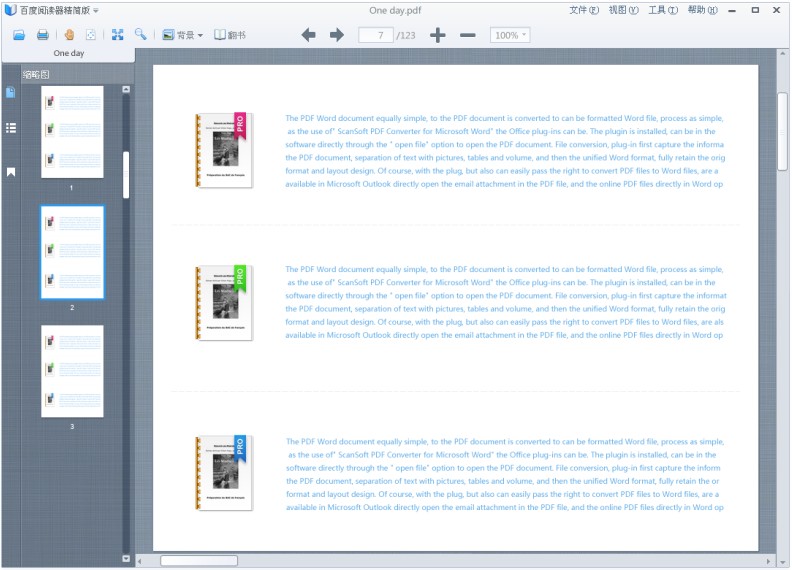This screenshot has height=570, width=792.
Task: Go to the previous page arrow
Action: click(x=309, y=35)
